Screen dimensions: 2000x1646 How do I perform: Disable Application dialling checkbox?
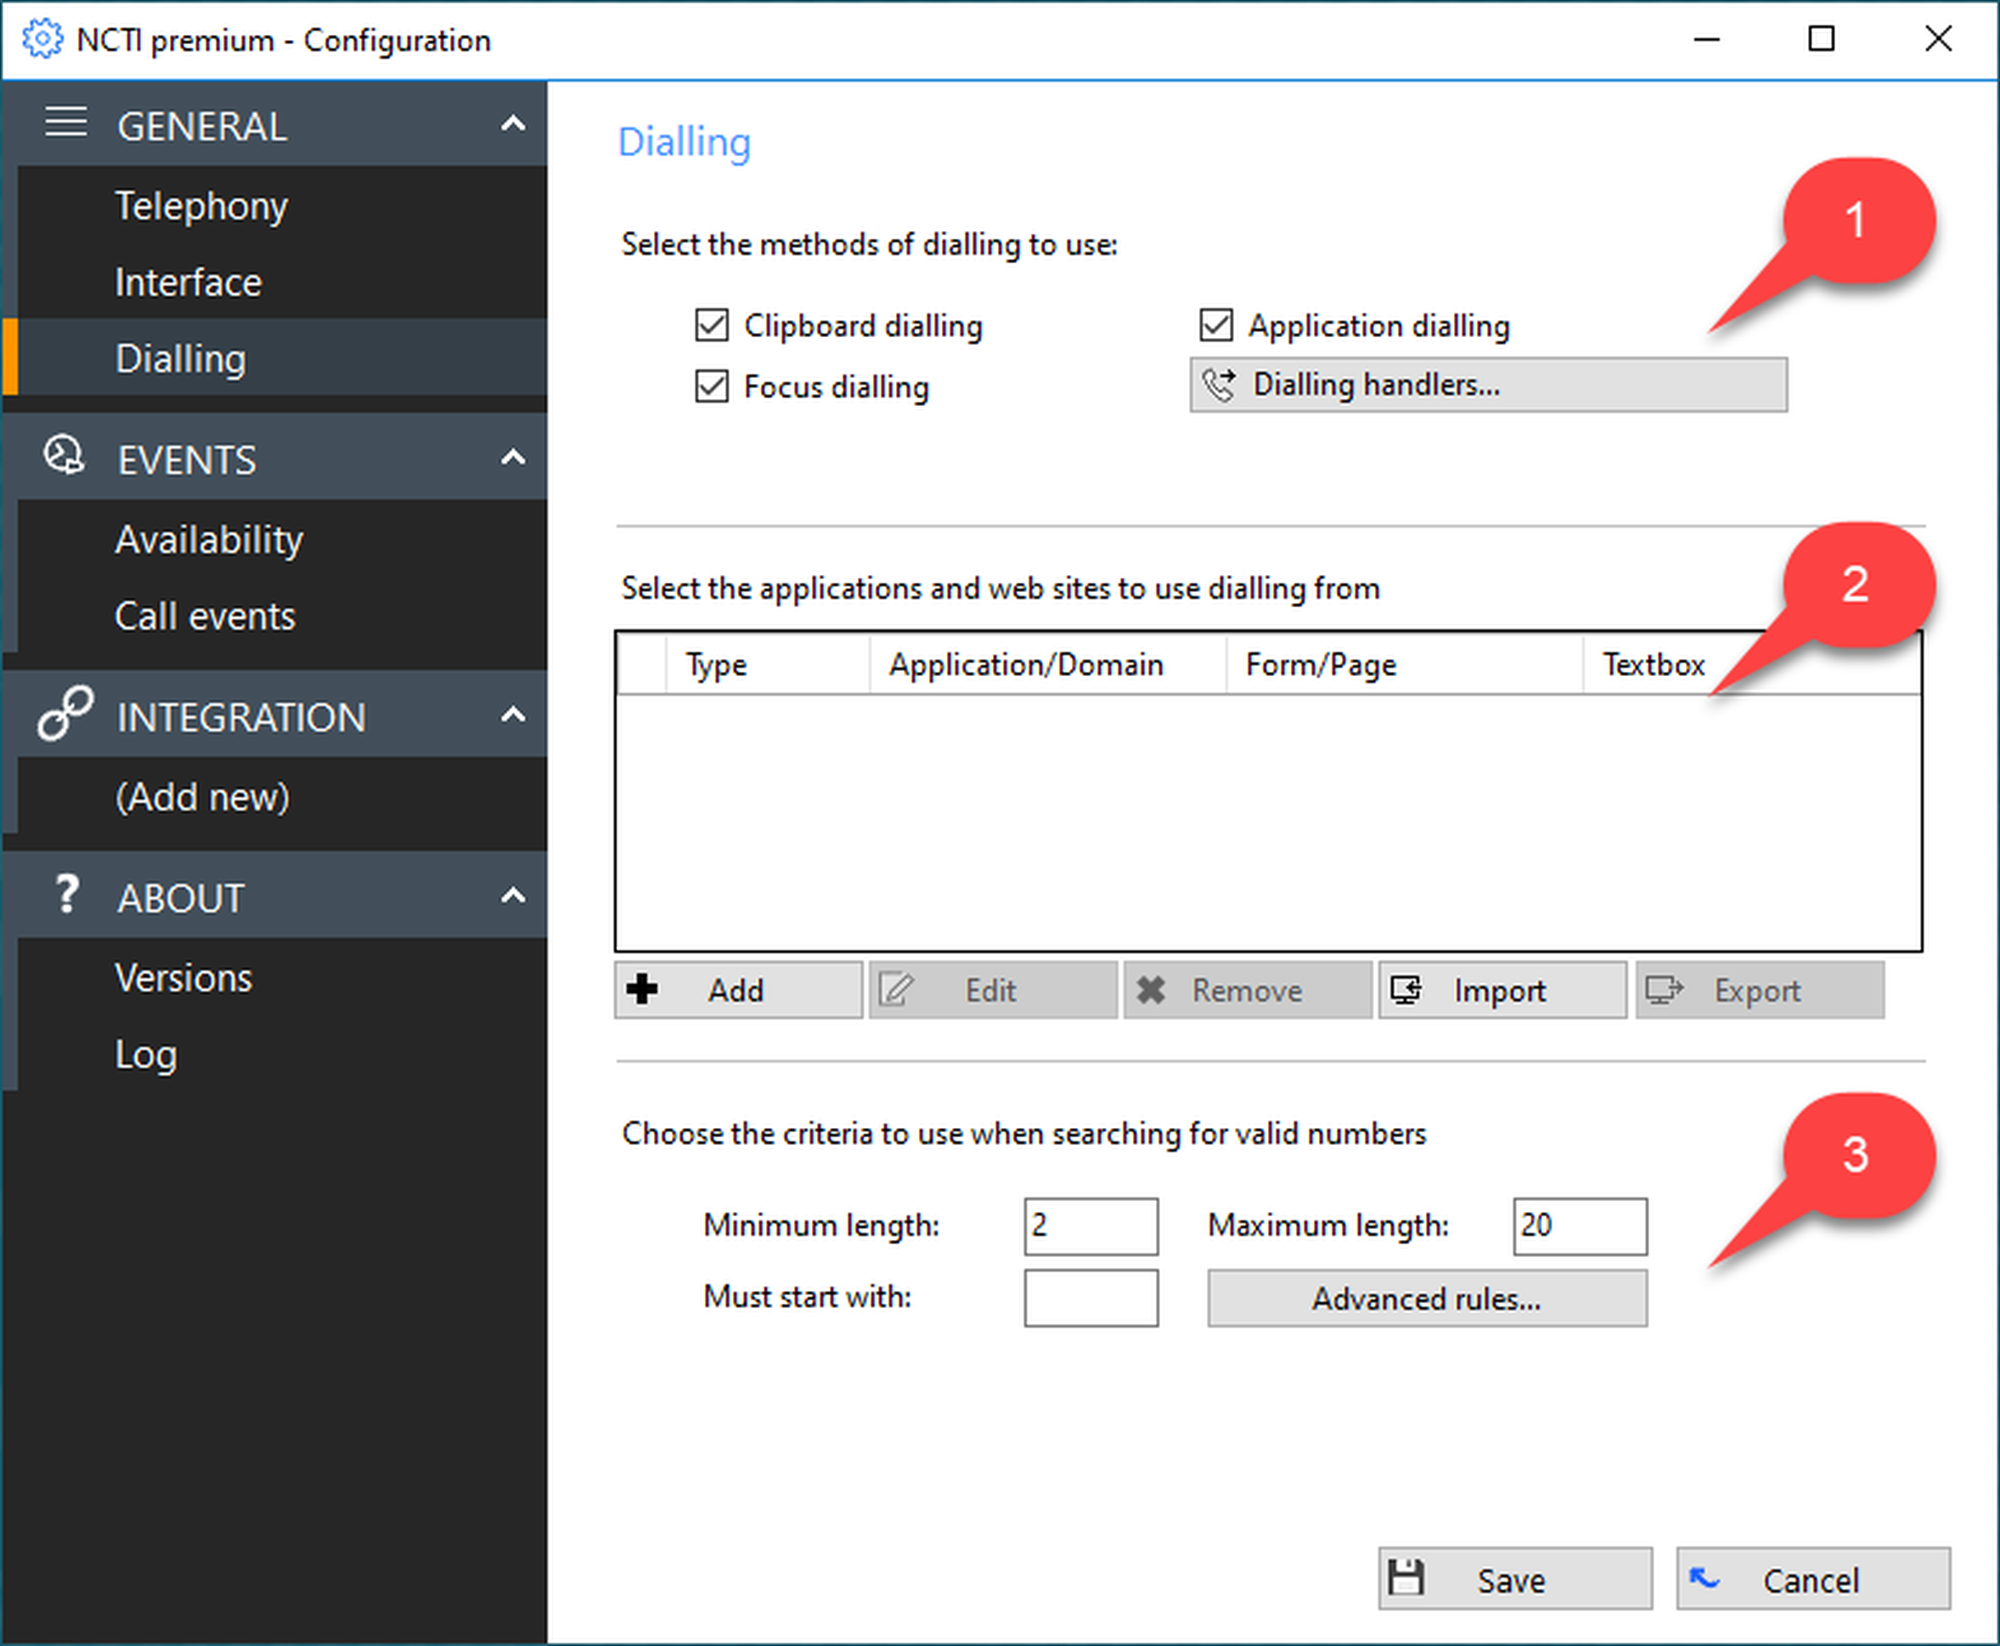pyautogui.click(x=1216, y=326)
